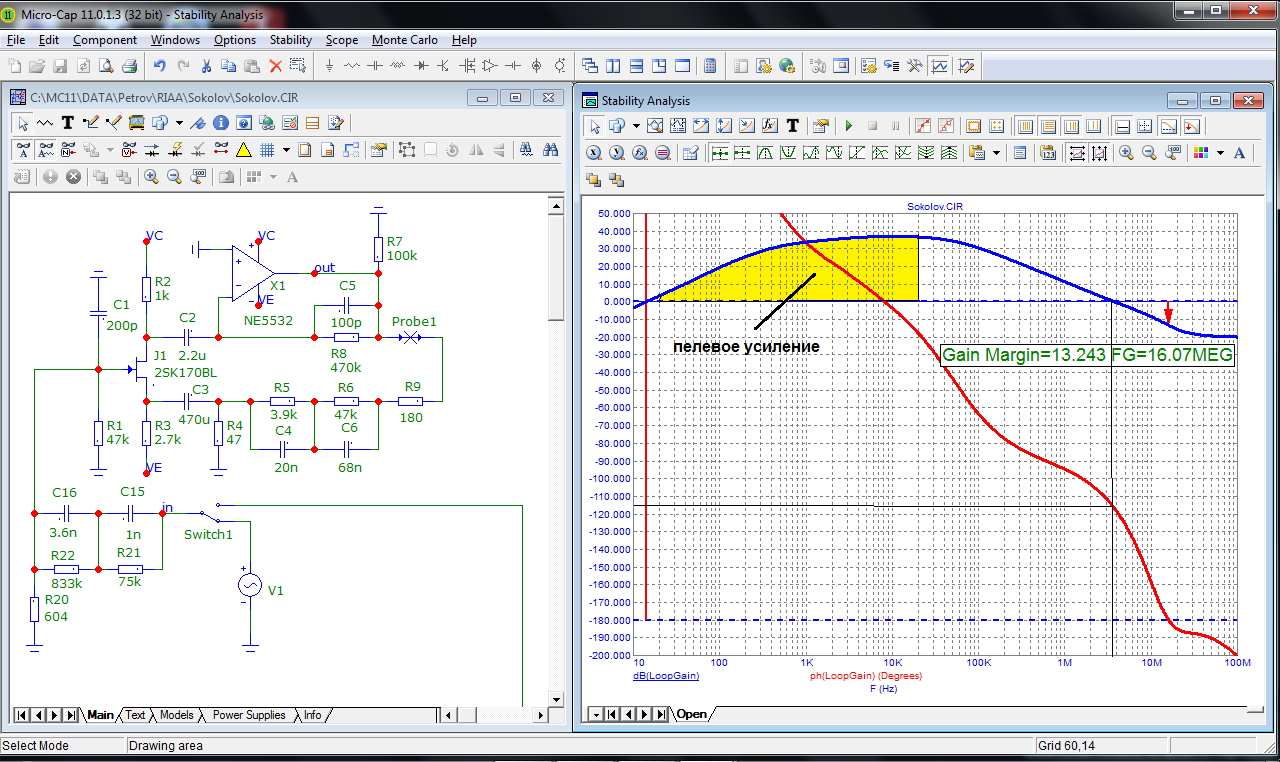This screenshot has width=1280, height=762.
Task: Open the calculator icon in main toolbar
Action: point(710,66)
